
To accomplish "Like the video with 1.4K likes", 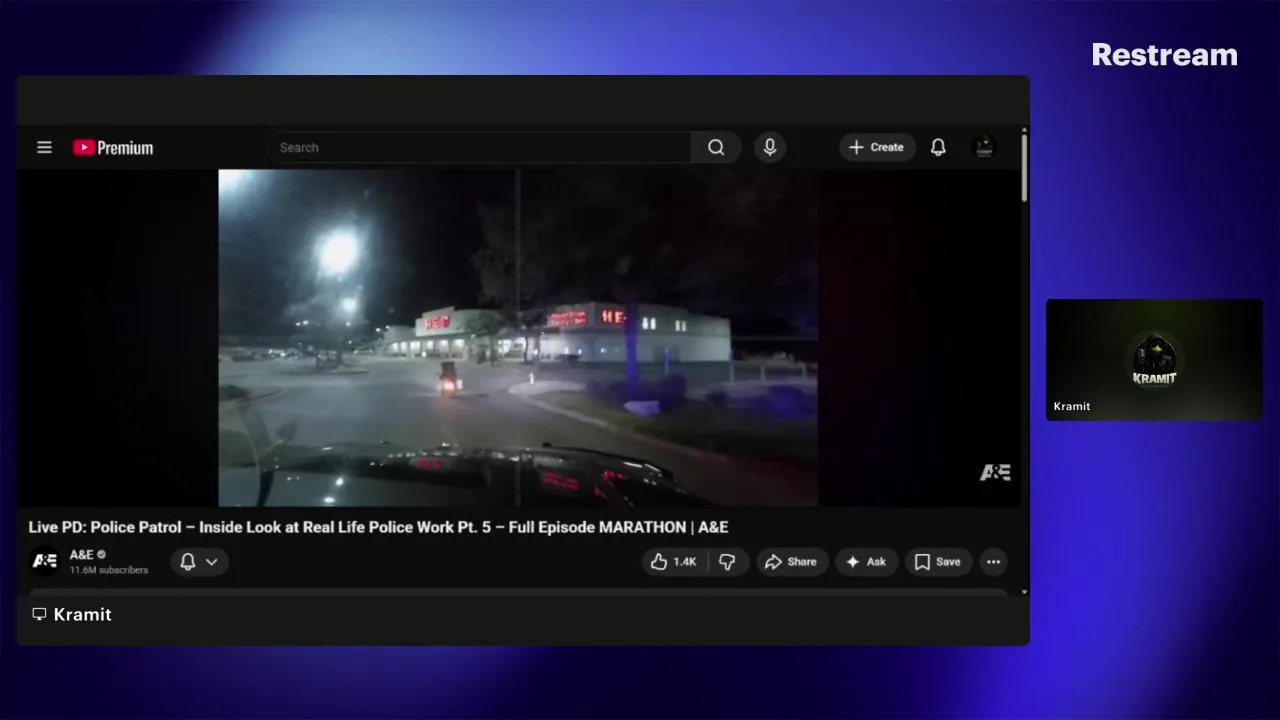I will point(674,562).
